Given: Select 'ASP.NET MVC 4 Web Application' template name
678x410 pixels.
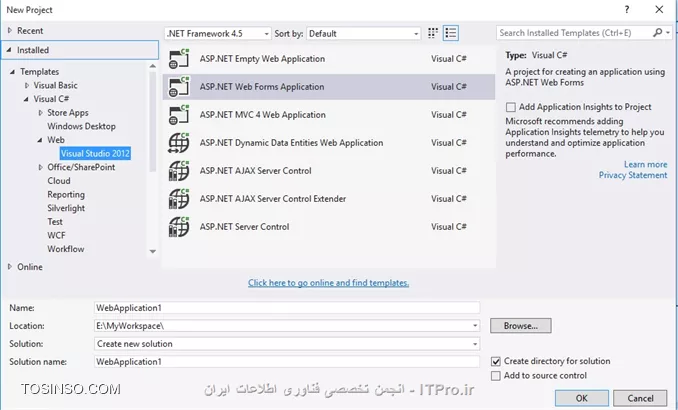Looking at the screenshot, I should [262, 115].
